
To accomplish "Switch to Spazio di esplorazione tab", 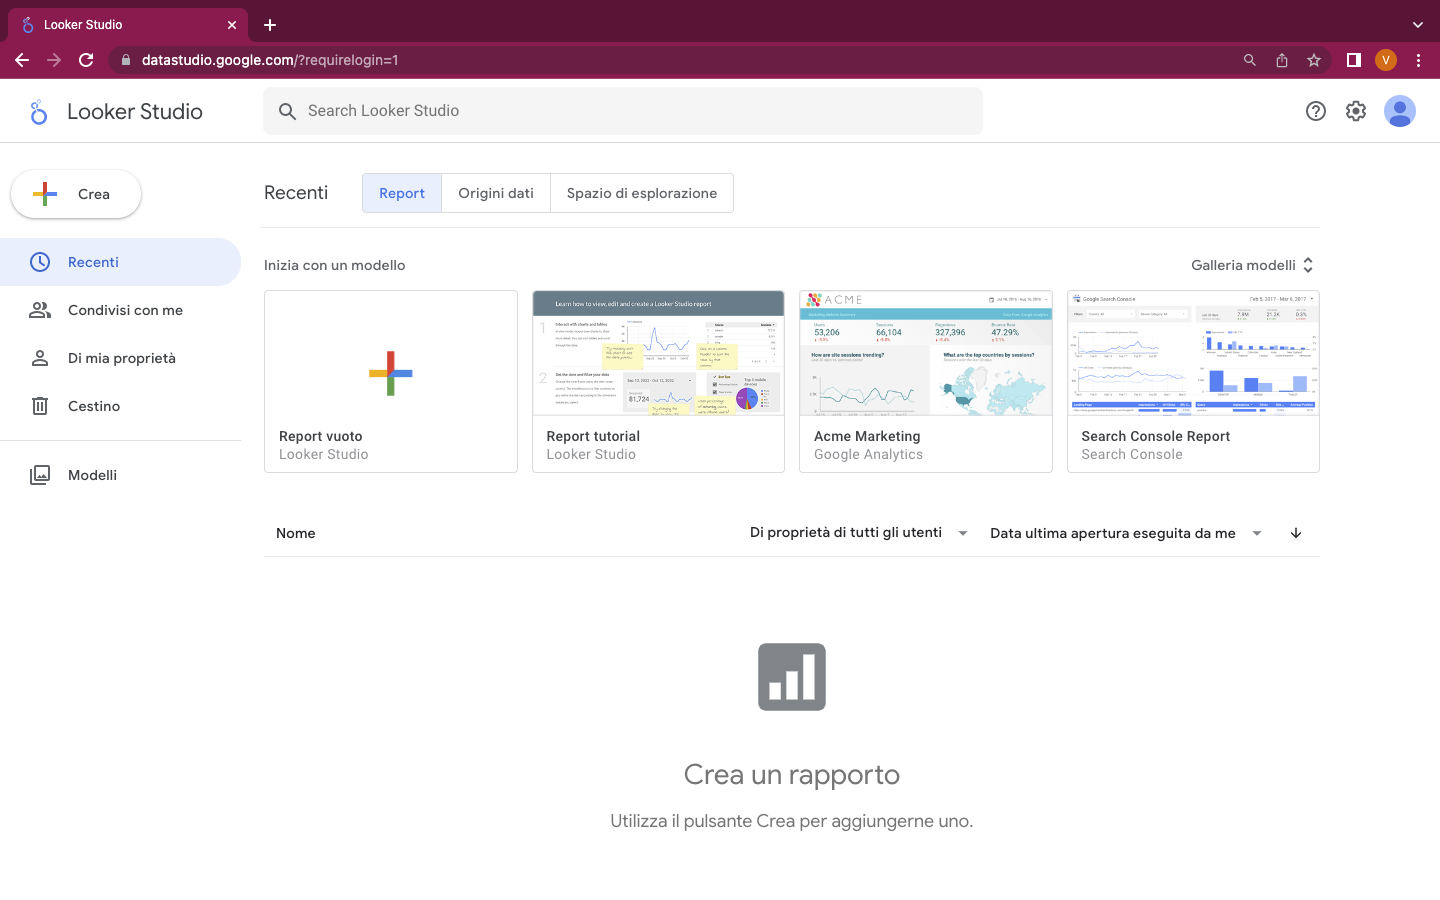I will (641, 193).
